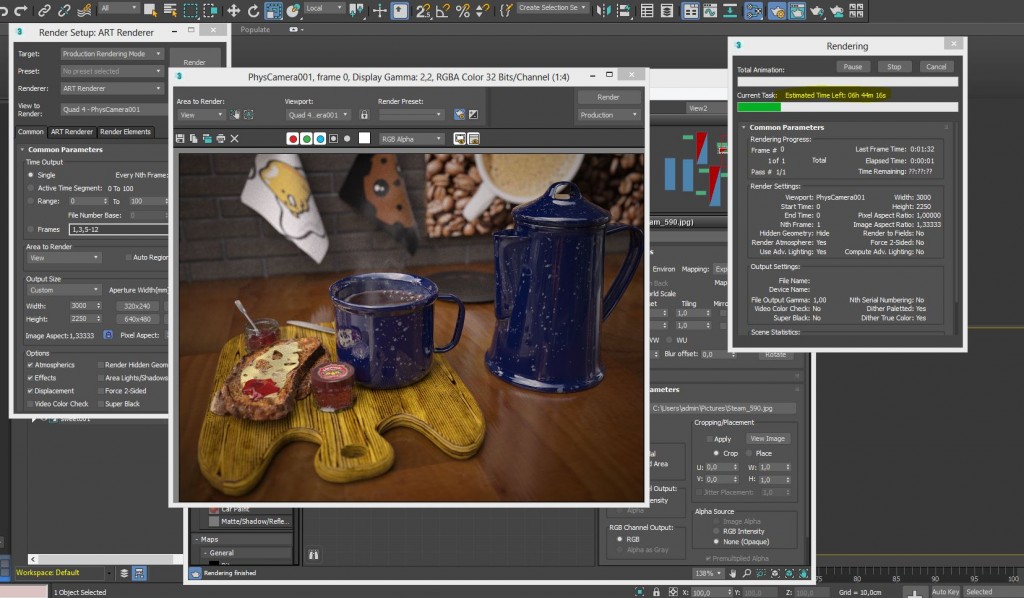The image size is (1024, 598).
Task: Switch to the ART Renderer tab
Action: pyautogui.click(x=72, y=132)
